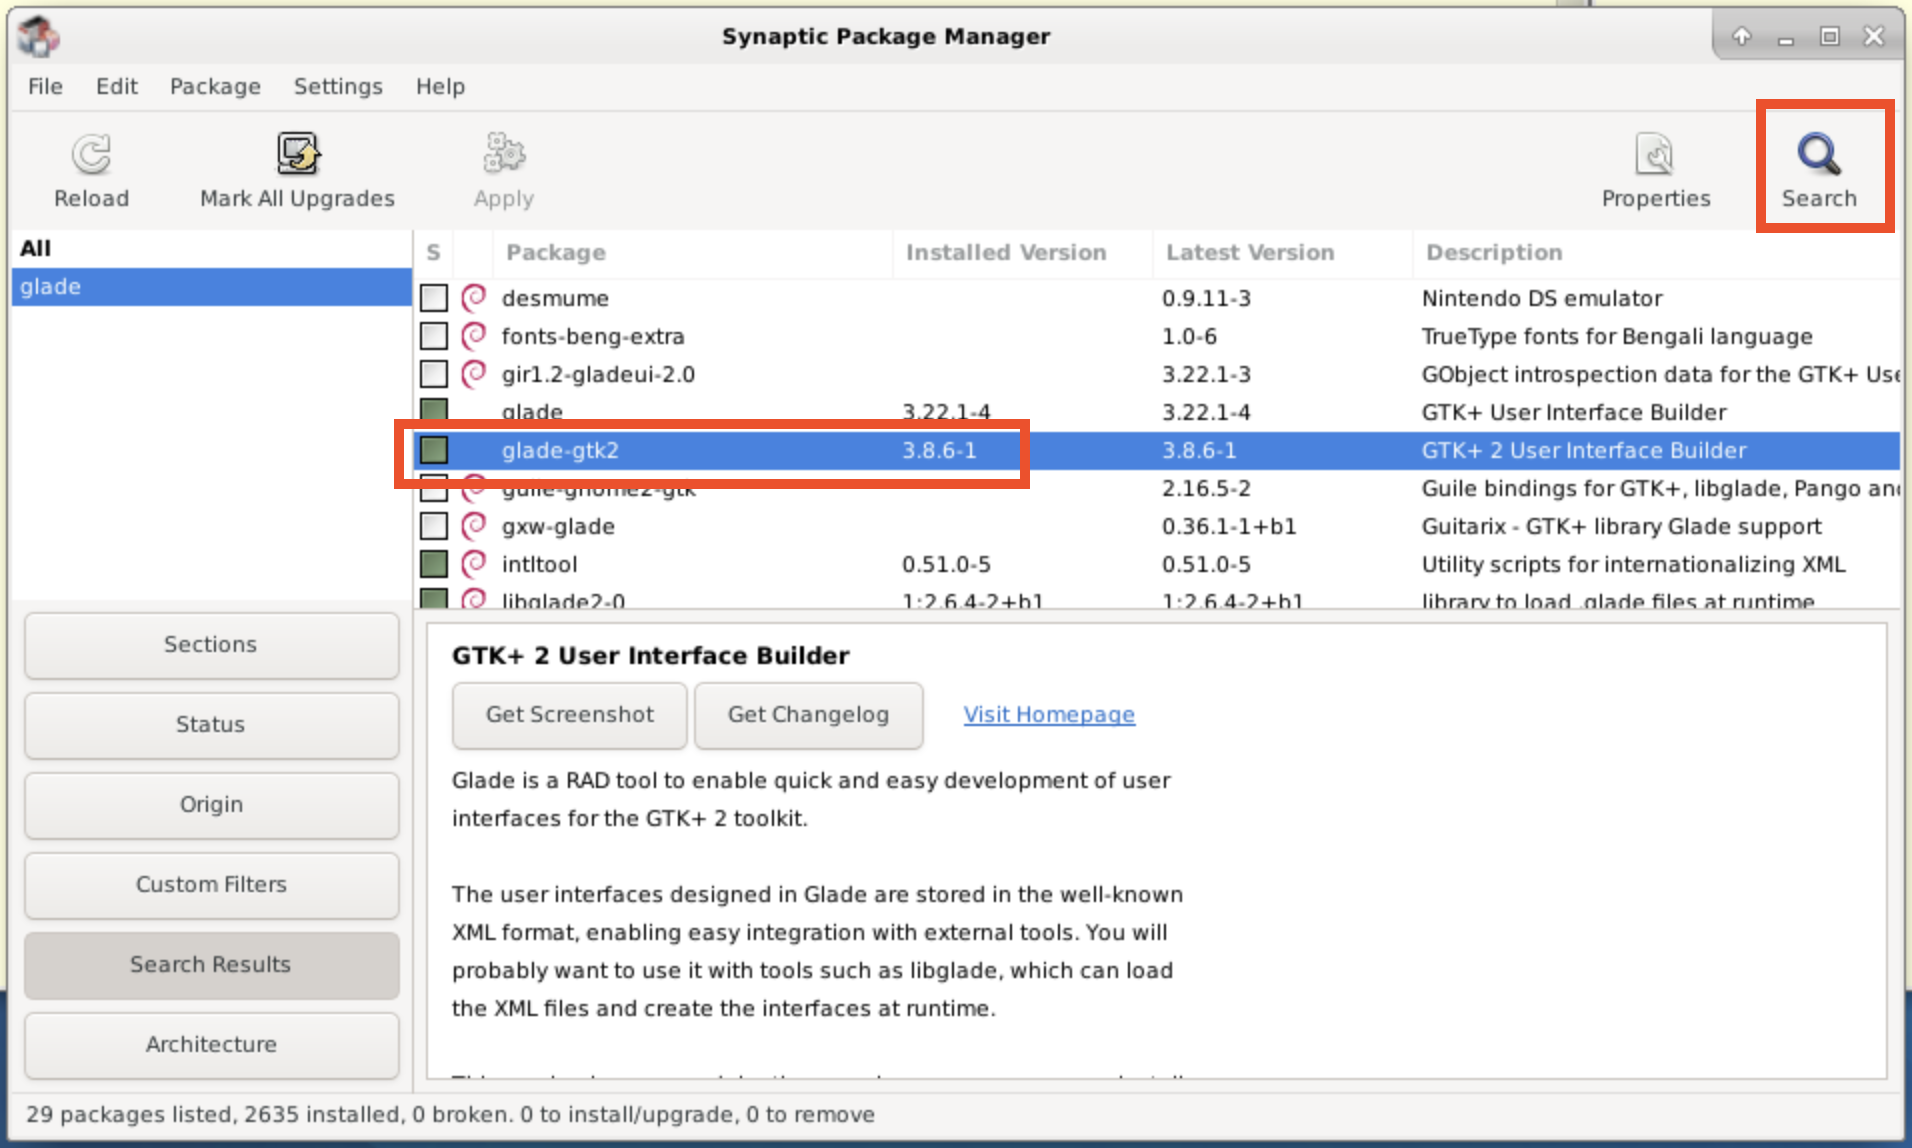This screenshot has height=1148, width=1912.
Task: Click the status bar package count text
Action: 450,1115
